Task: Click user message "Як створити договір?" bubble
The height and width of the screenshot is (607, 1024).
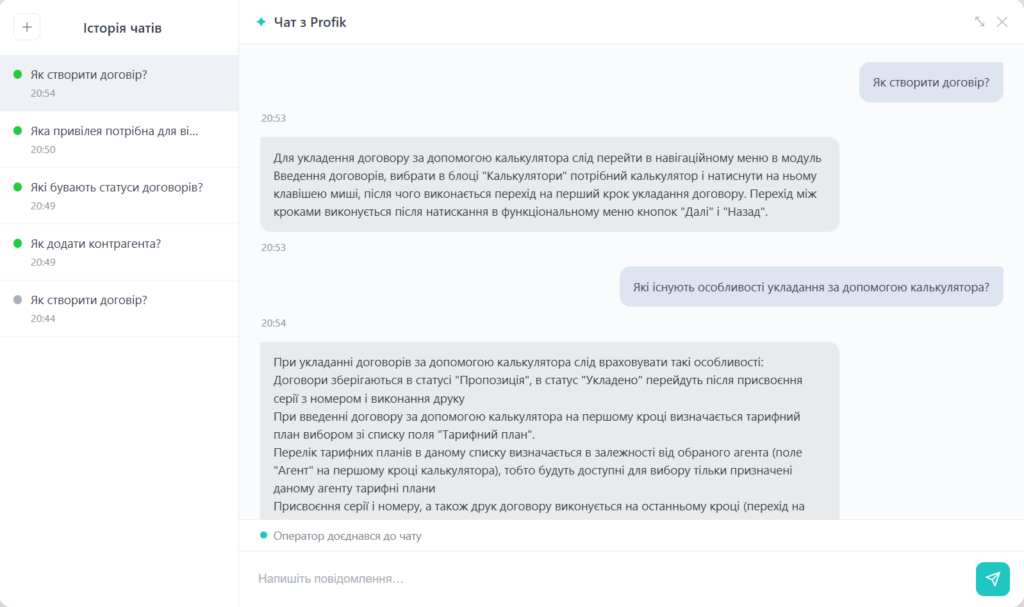Action: (x=931, y=82)
